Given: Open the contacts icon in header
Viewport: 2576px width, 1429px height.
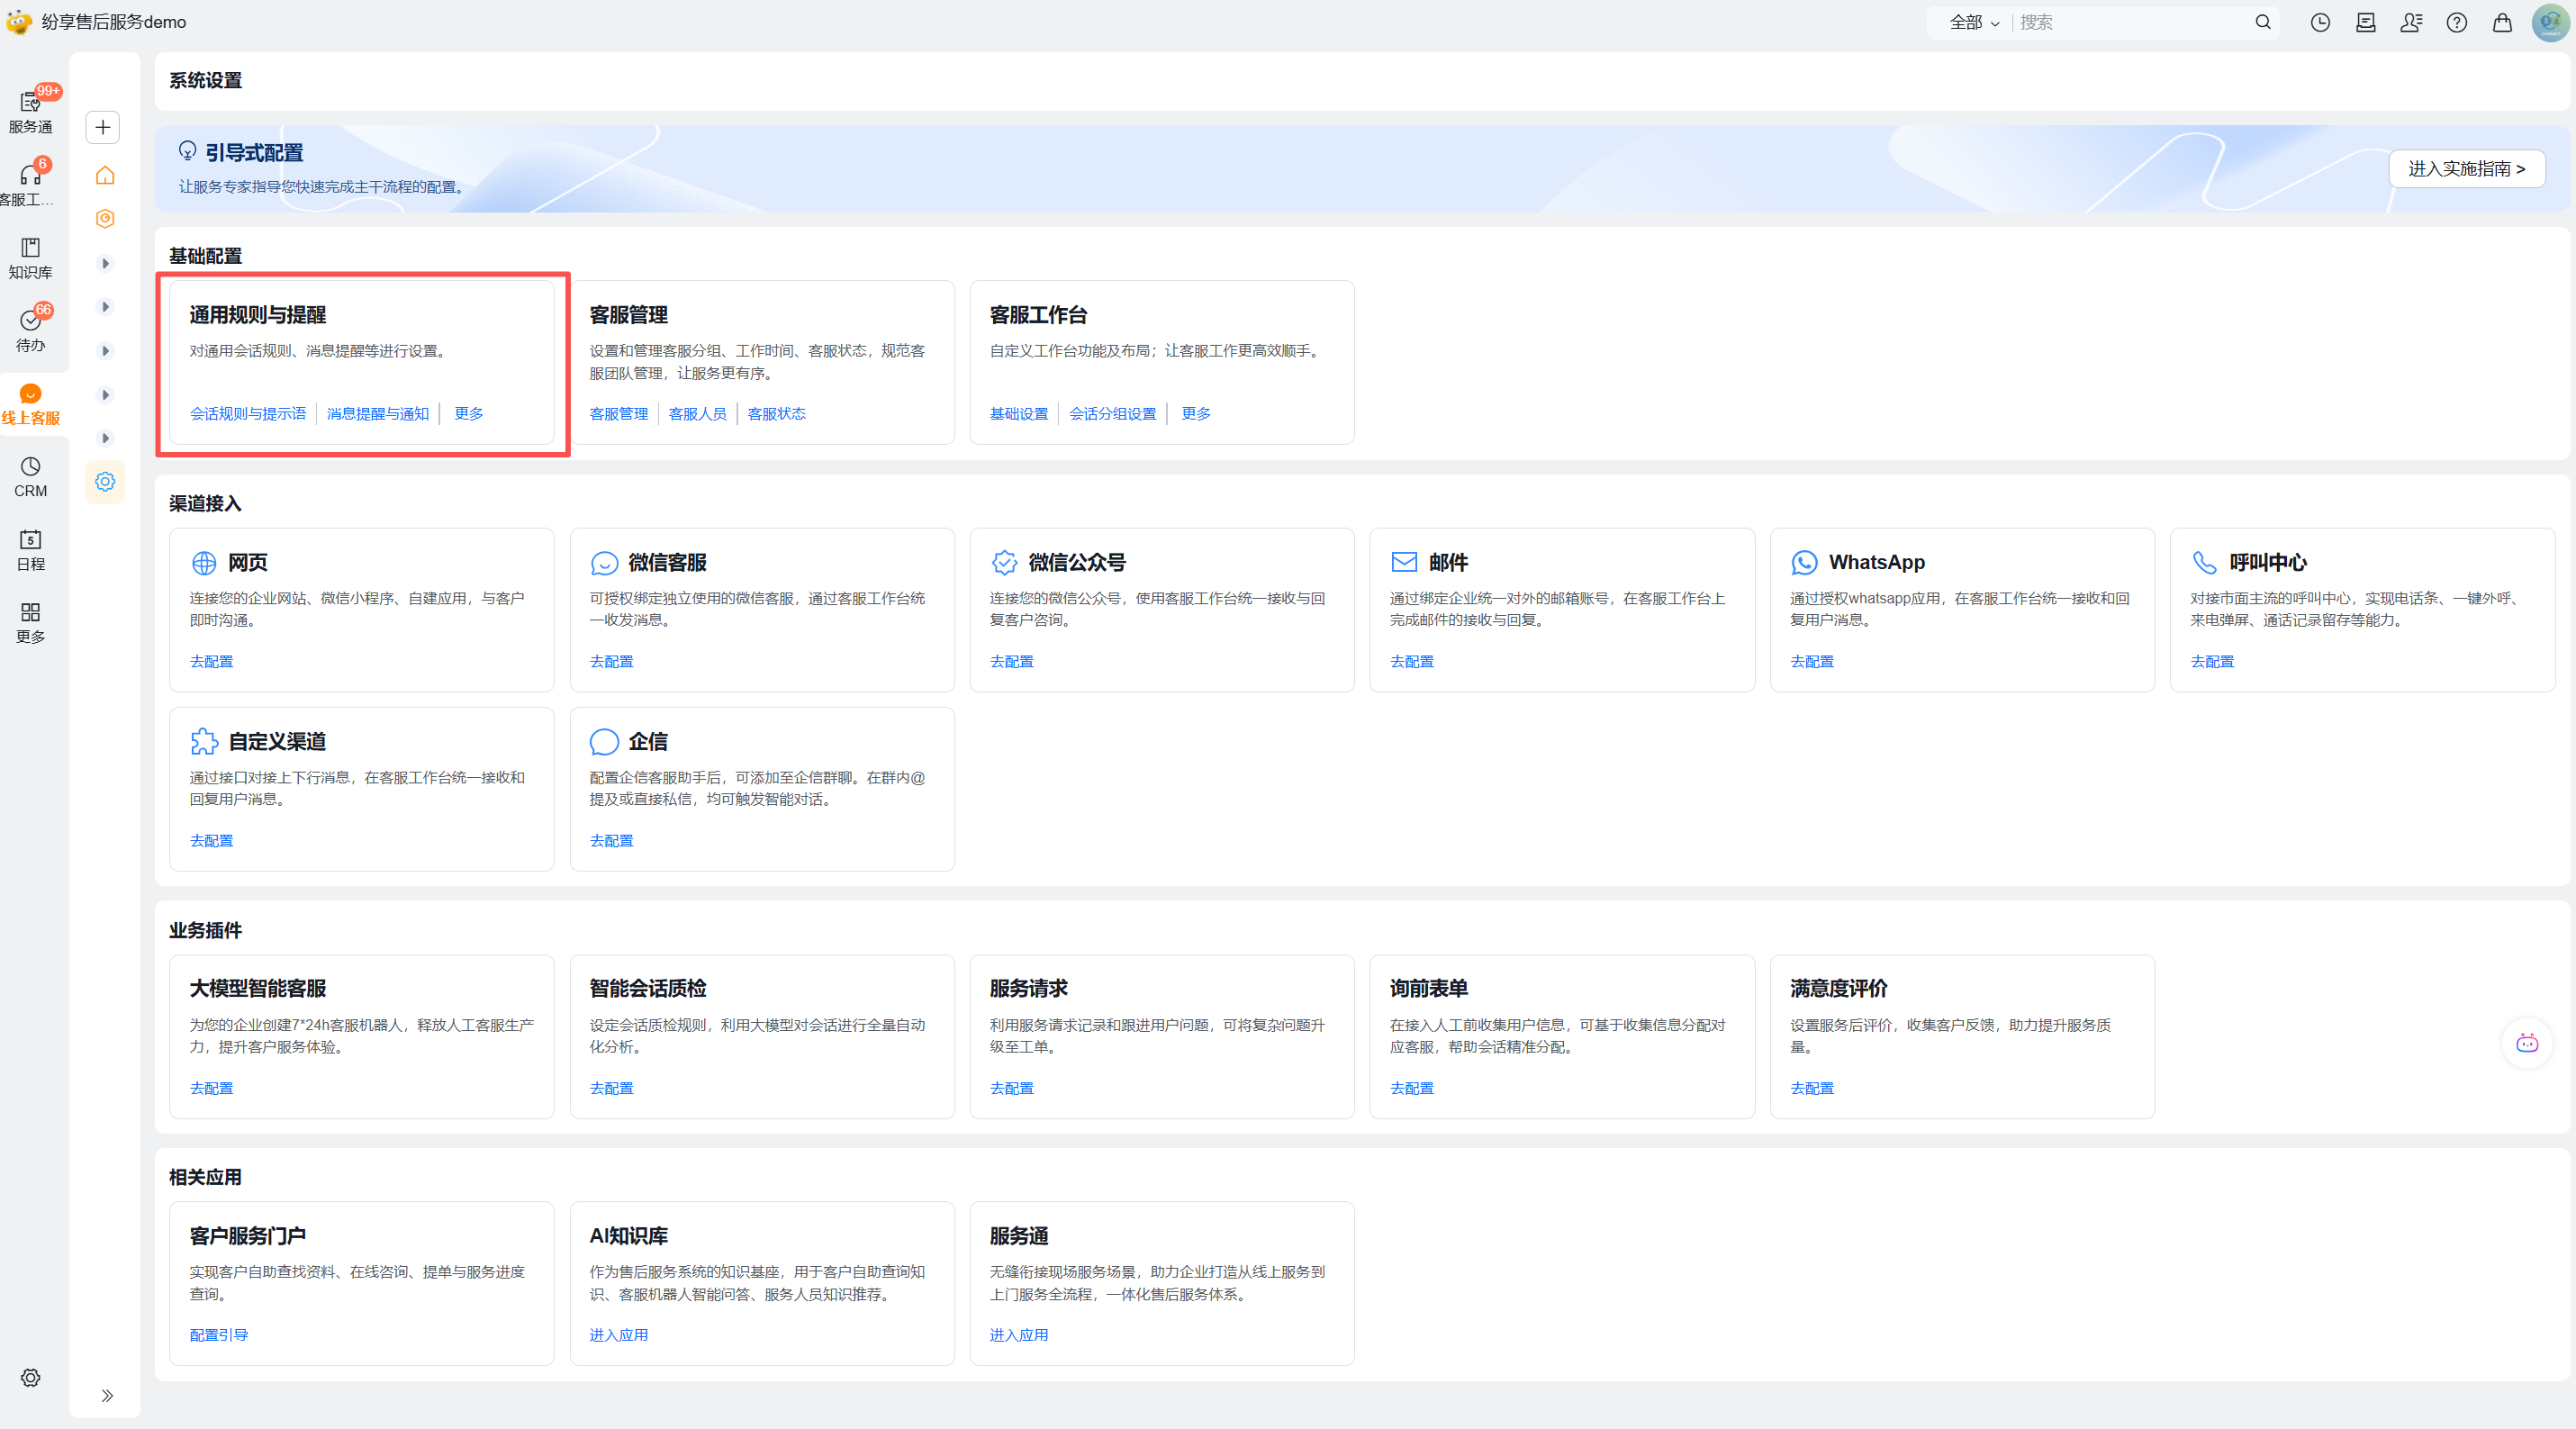Looking at the screenshot, I should pyautogui.click(x=2411, y=22).
